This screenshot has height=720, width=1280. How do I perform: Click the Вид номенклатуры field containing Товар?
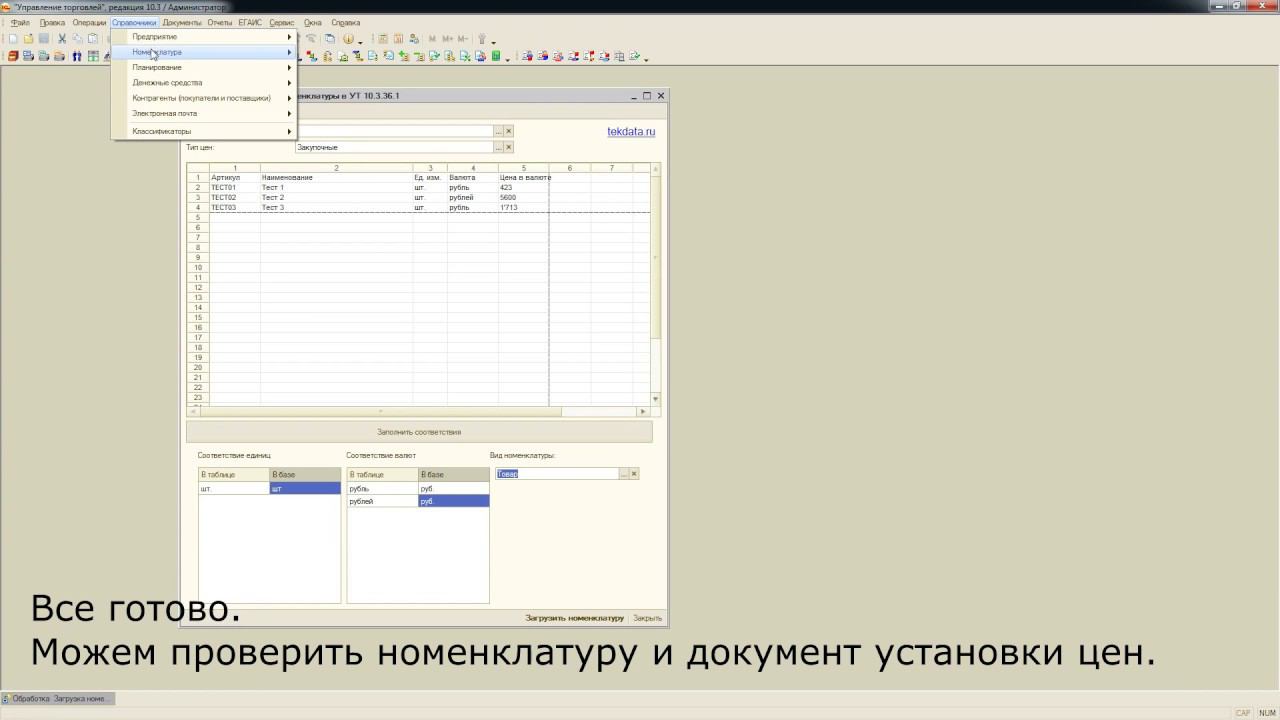coord(557,474)
